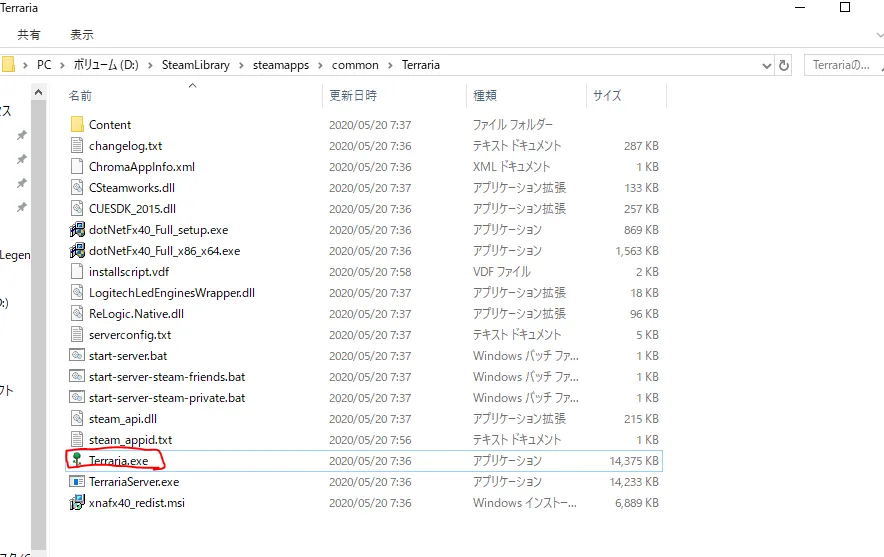Click the dotNetFx40_Full_setup.exe installer icon
This screenshot has height=557, width=884.
click(77, 229)
